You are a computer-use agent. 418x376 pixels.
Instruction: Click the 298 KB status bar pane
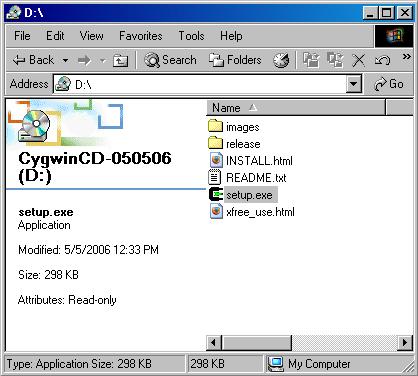click(225, 364)
